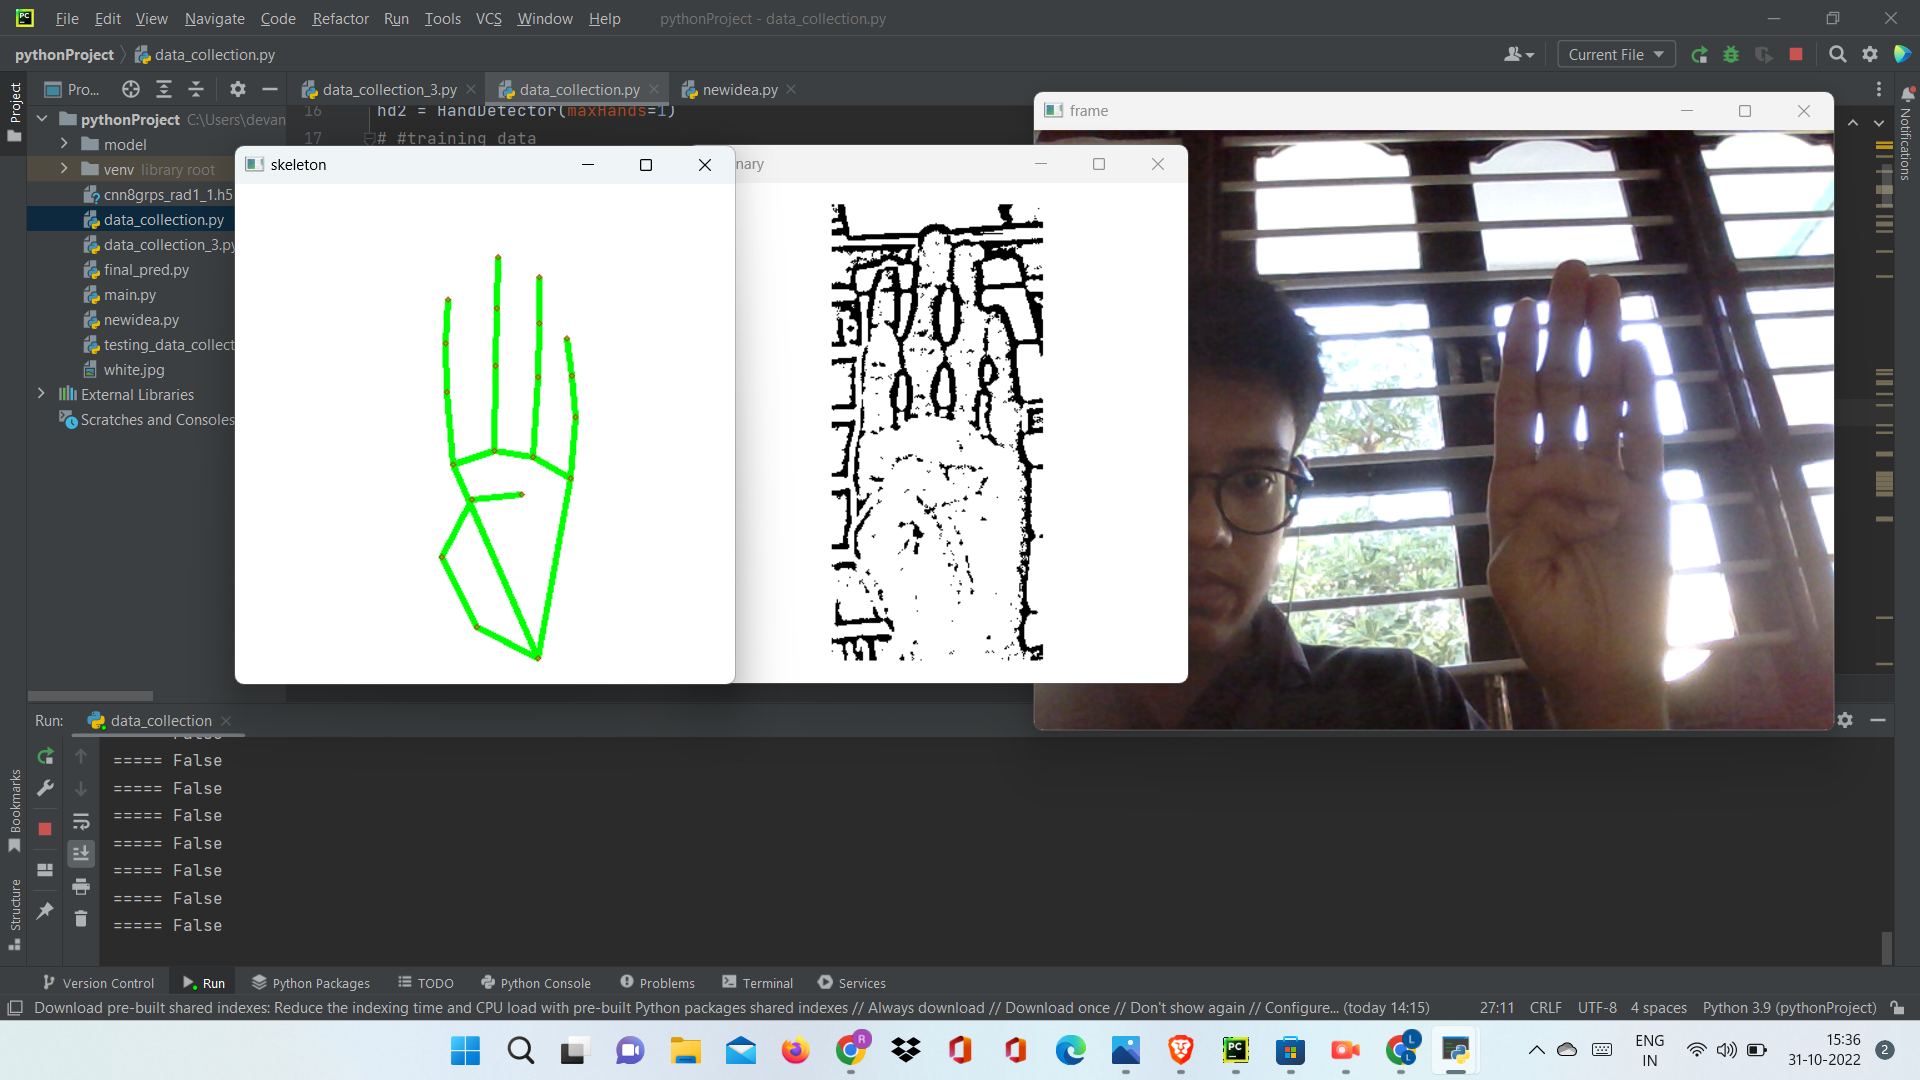Image resolution: width=1920 pixels, height=1080 pixels.
Task: Select white.jpg in project tree
Action: (134, 369)
